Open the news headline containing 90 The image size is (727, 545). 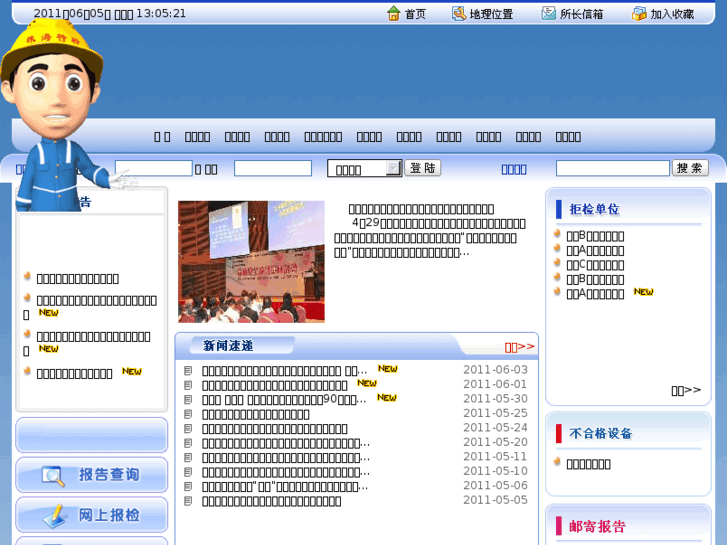(284, 399)
